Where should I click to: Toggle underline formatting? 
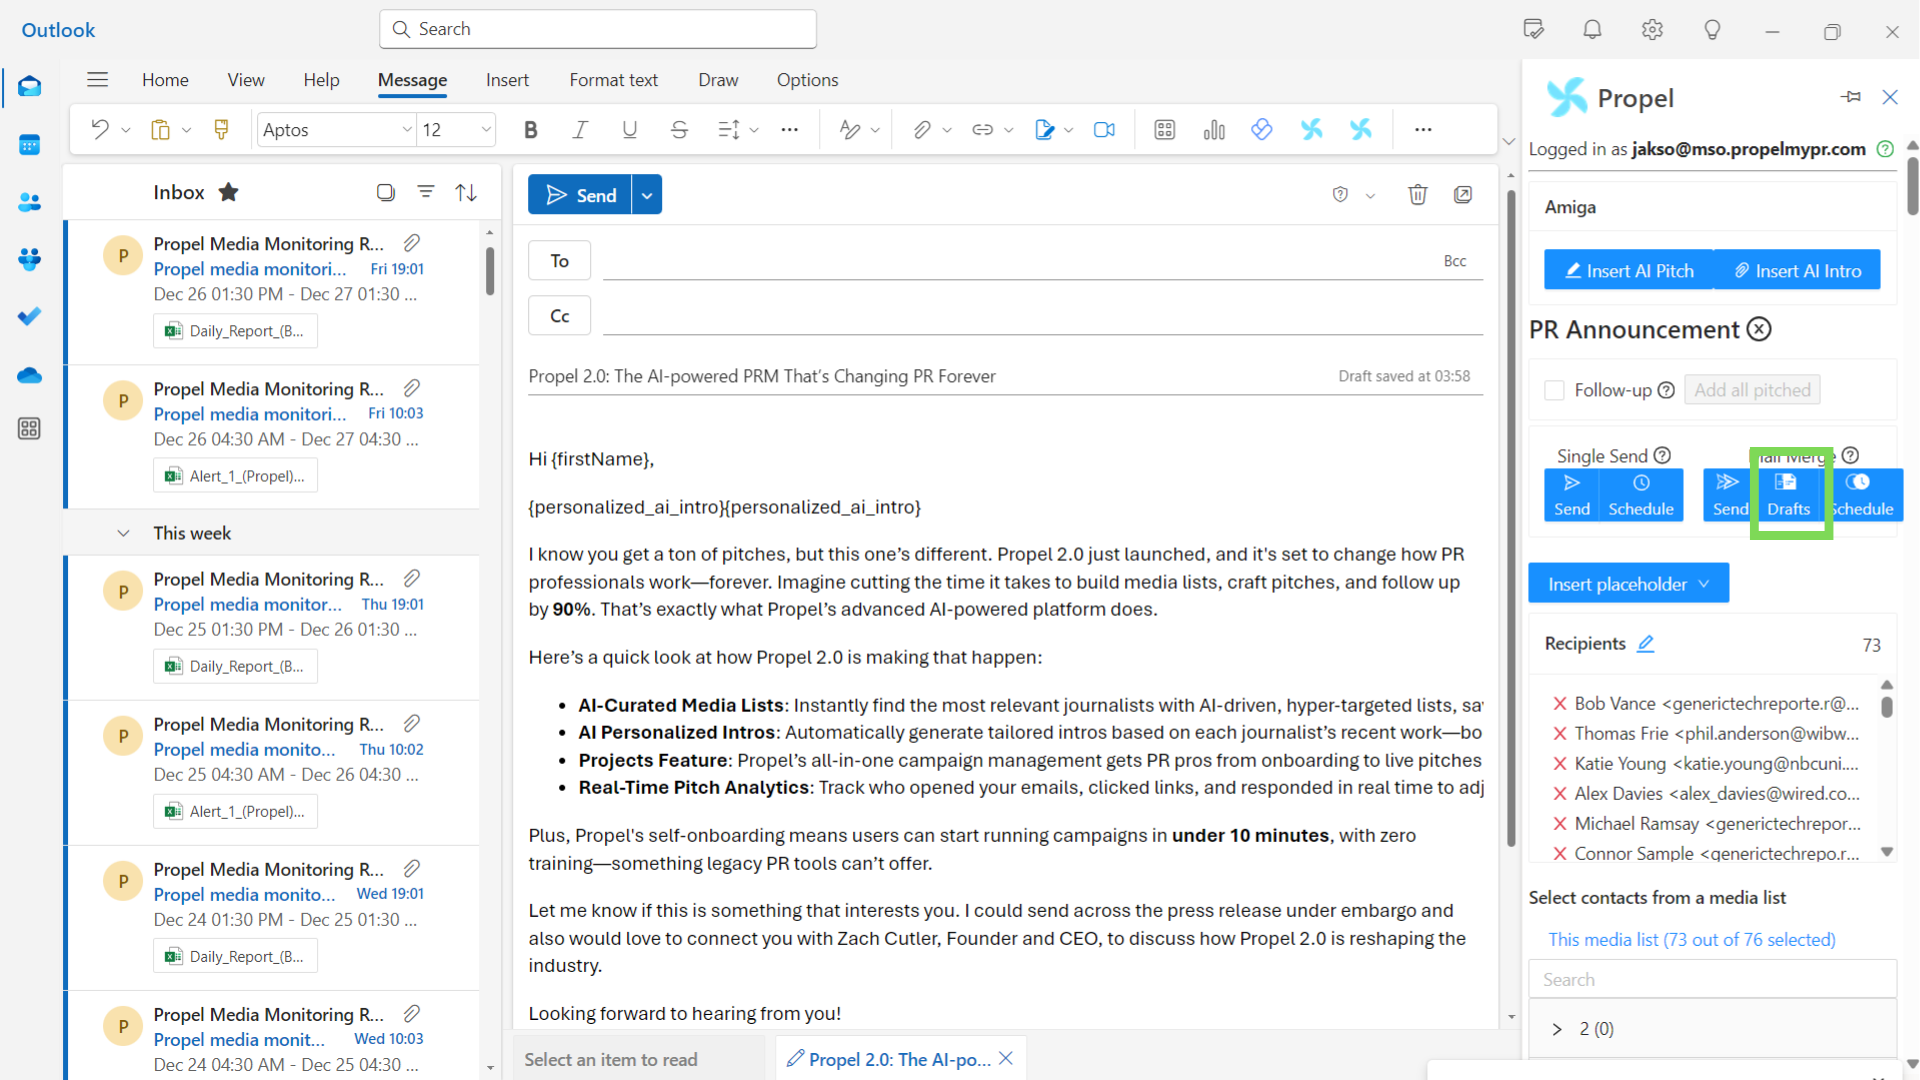(630, 129)
